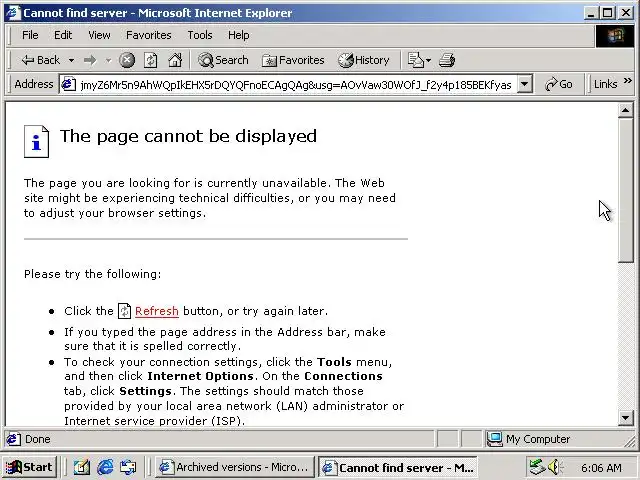The height and width of the screenshot is (480, 640).
Task: Click the 6:06 AM clock
Action: (x=601, y=468)
